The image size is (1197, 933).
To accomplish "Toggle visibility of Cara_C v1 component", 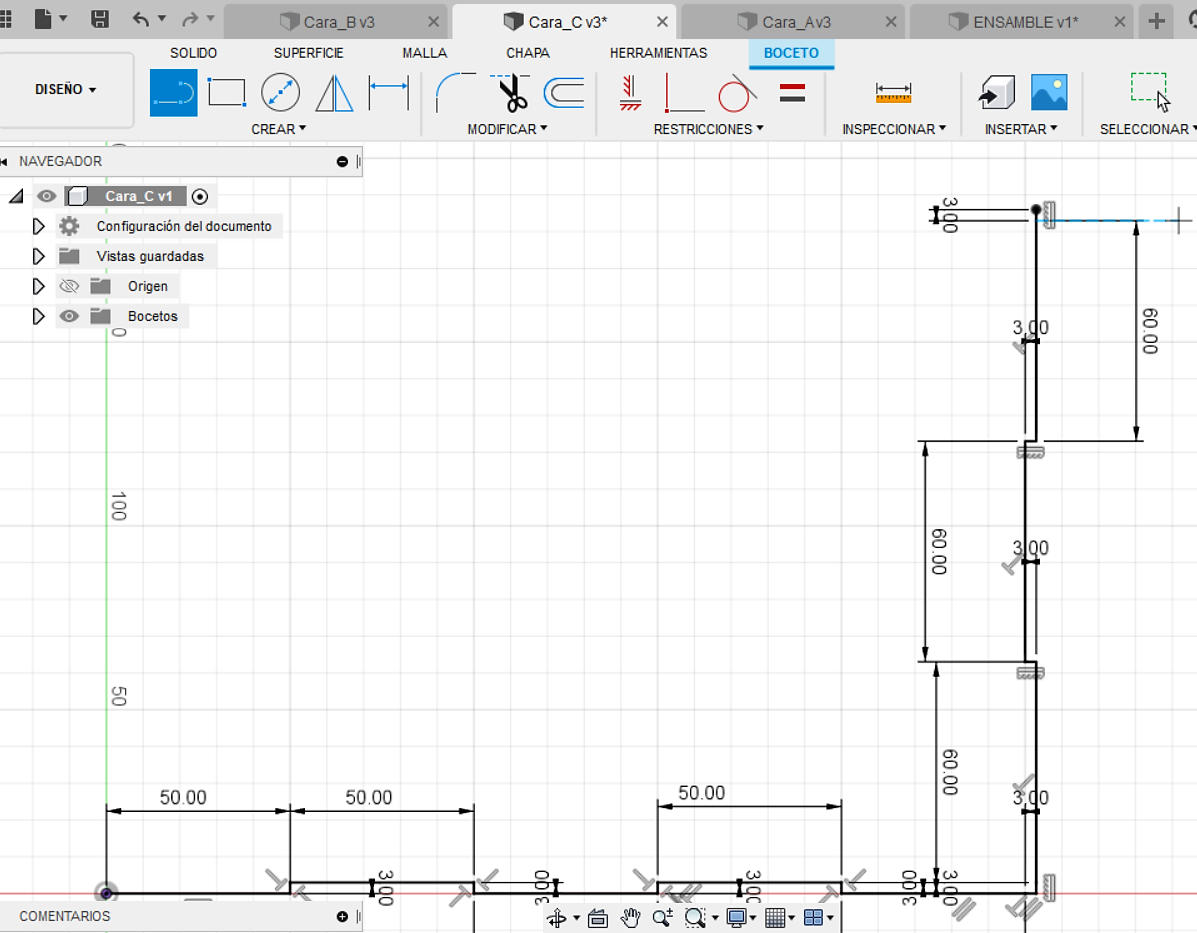I will pyautogui.click(x=47, y=196).
